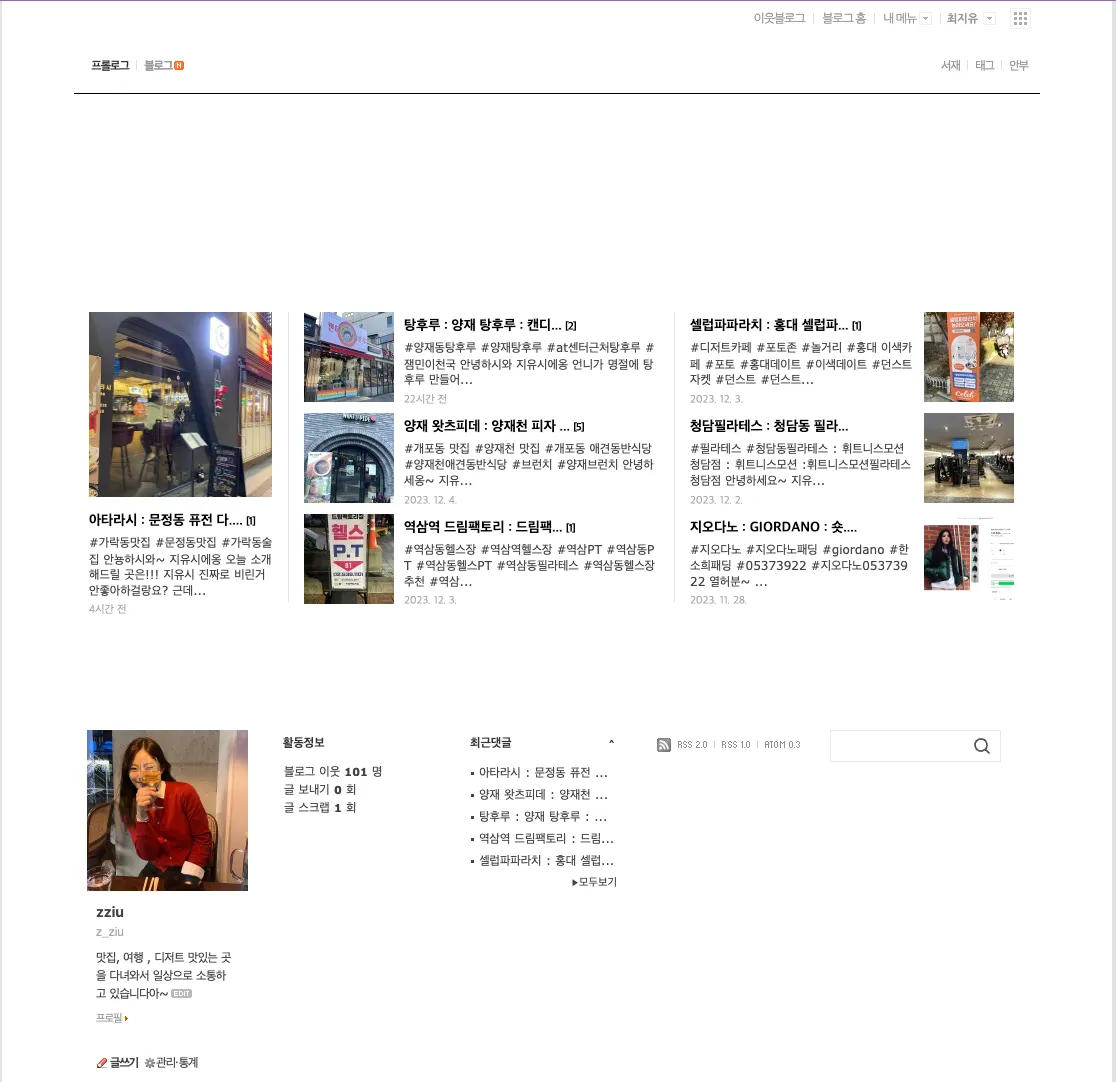Open the 태그 menu

point(984,65)
